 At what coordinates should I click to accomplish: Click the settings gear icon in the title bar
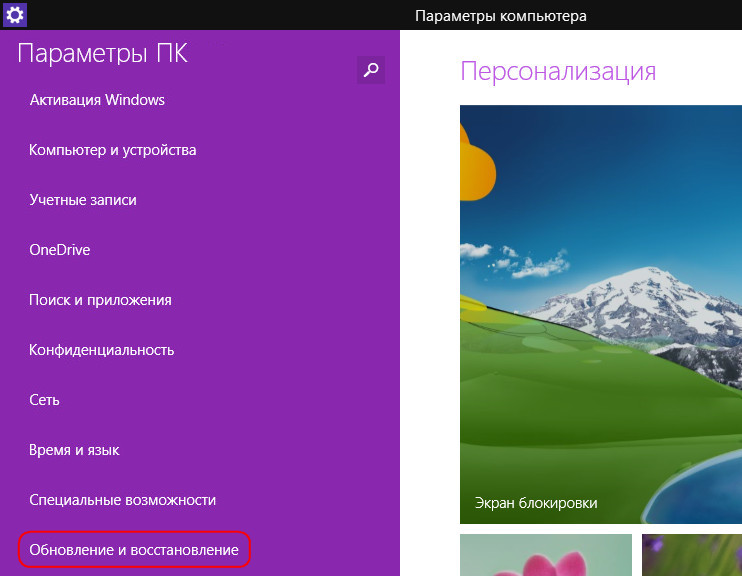coord(15,15)
